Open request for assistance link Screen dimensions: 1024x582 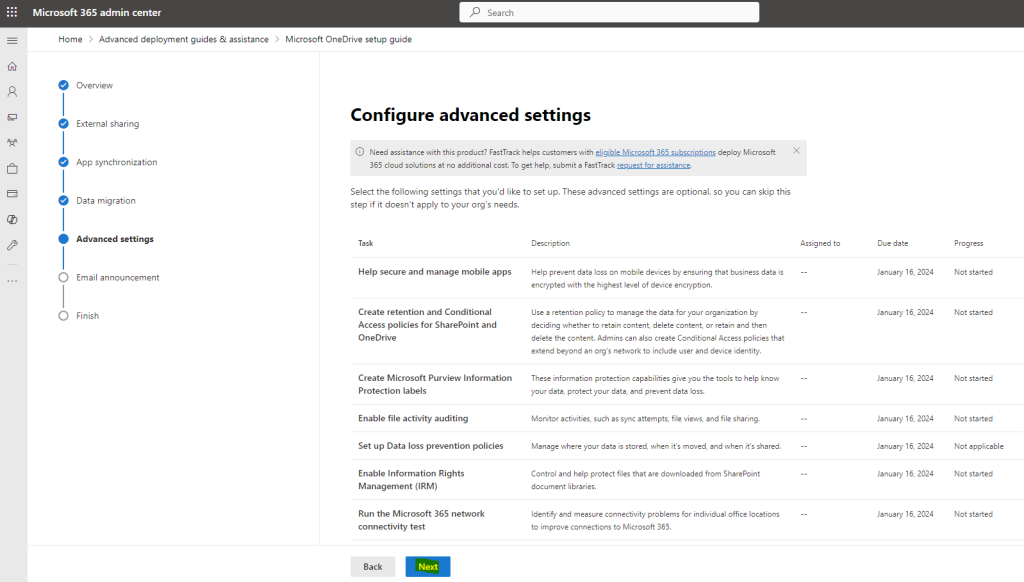(x=653, y=165)
